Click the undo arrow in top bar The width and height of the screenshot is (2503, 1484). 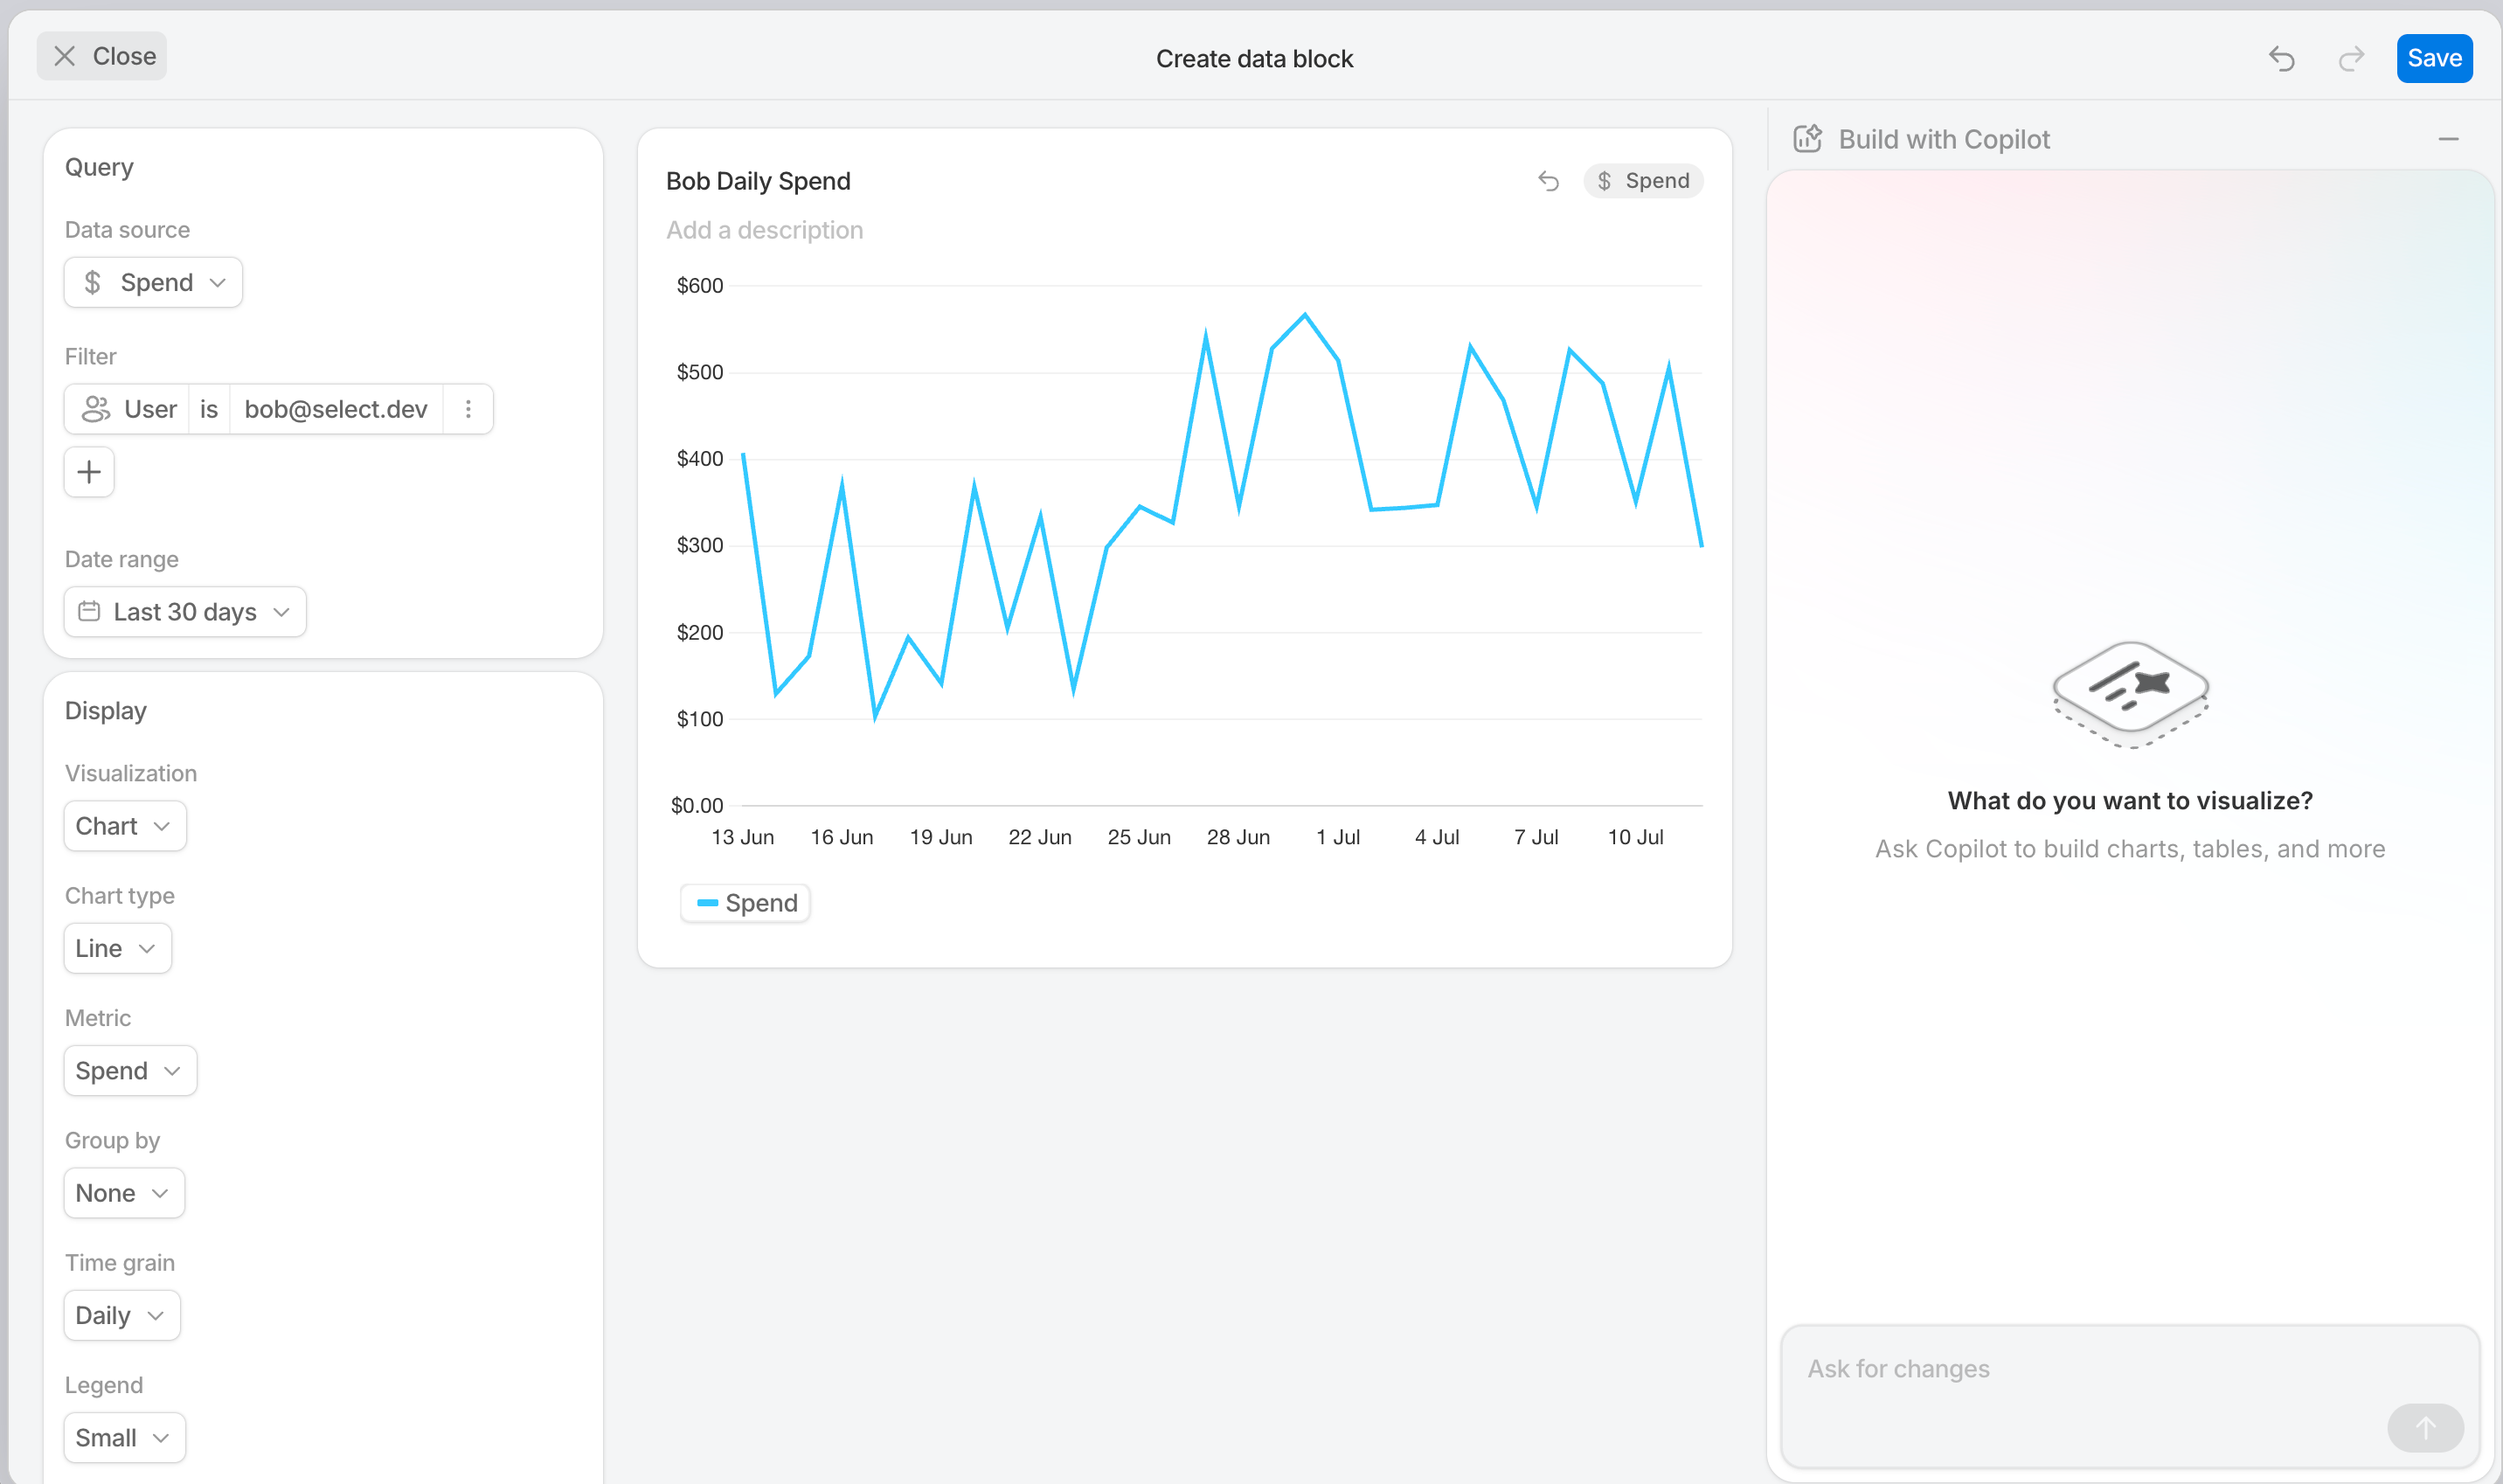point(2282,59)
